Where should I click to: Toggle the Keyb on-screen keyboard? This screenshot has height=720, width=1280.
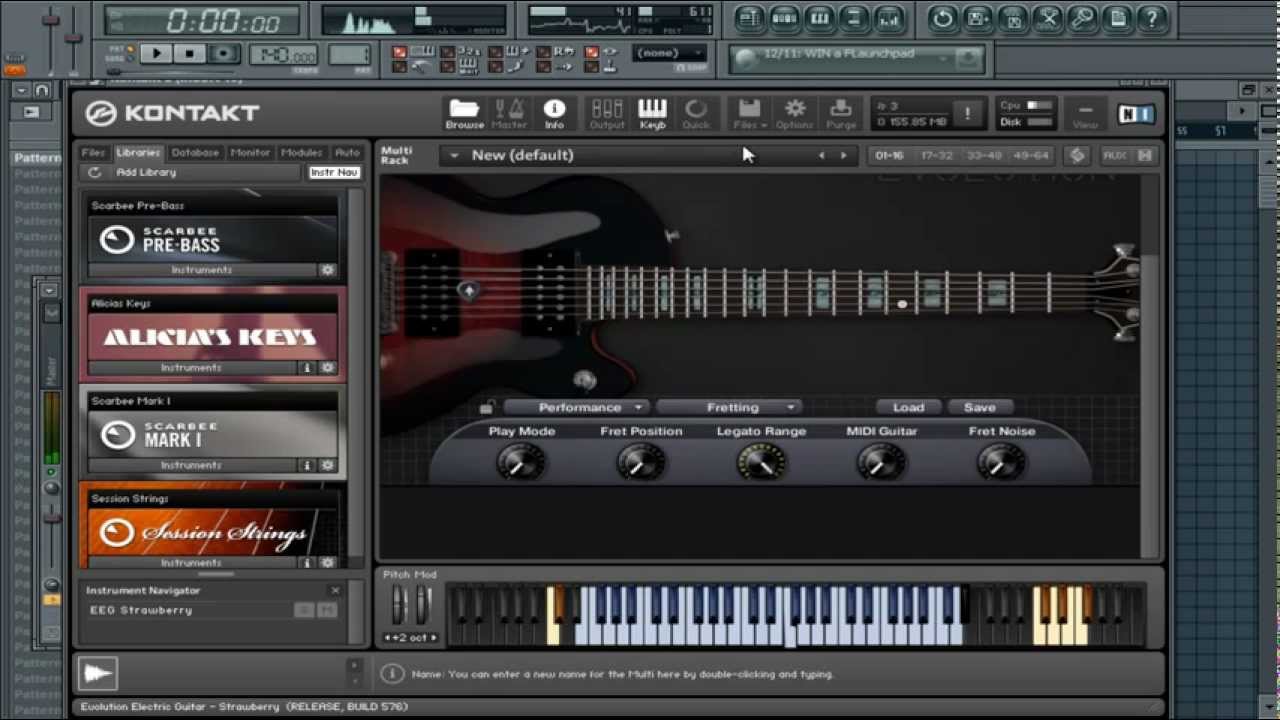tap(652, 114)
